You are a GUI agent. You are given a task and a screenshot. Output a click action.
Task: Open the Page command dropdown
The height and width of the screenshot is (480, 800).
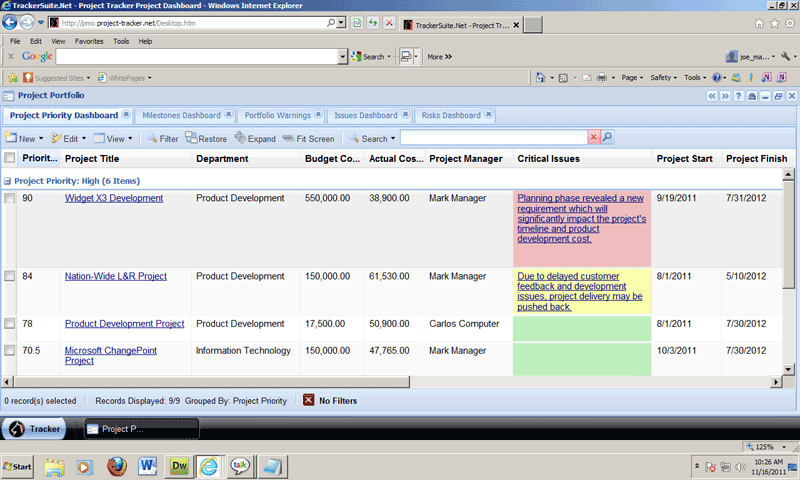pos(632,78)
